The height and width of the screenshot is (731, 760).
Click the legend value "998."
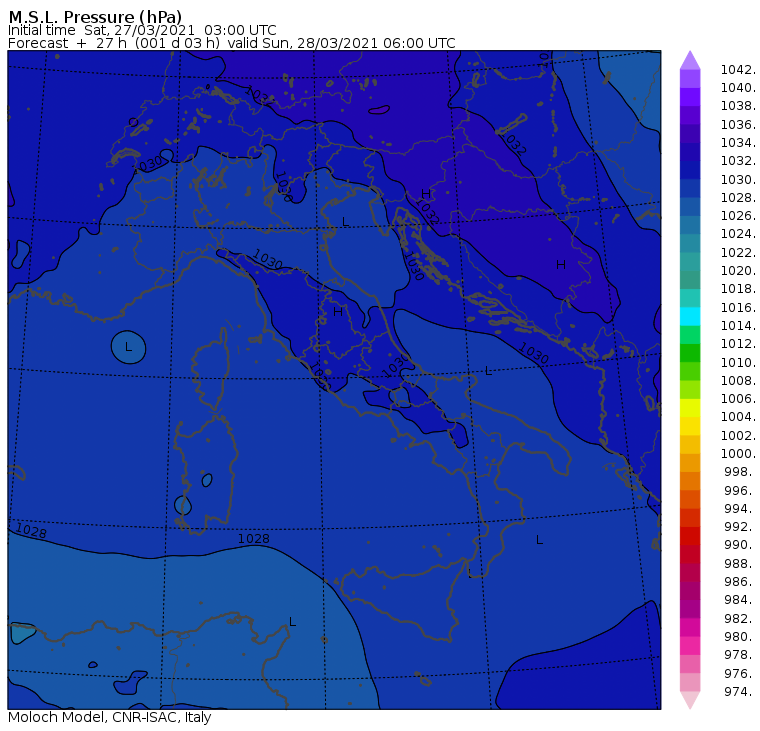[739, 472]
